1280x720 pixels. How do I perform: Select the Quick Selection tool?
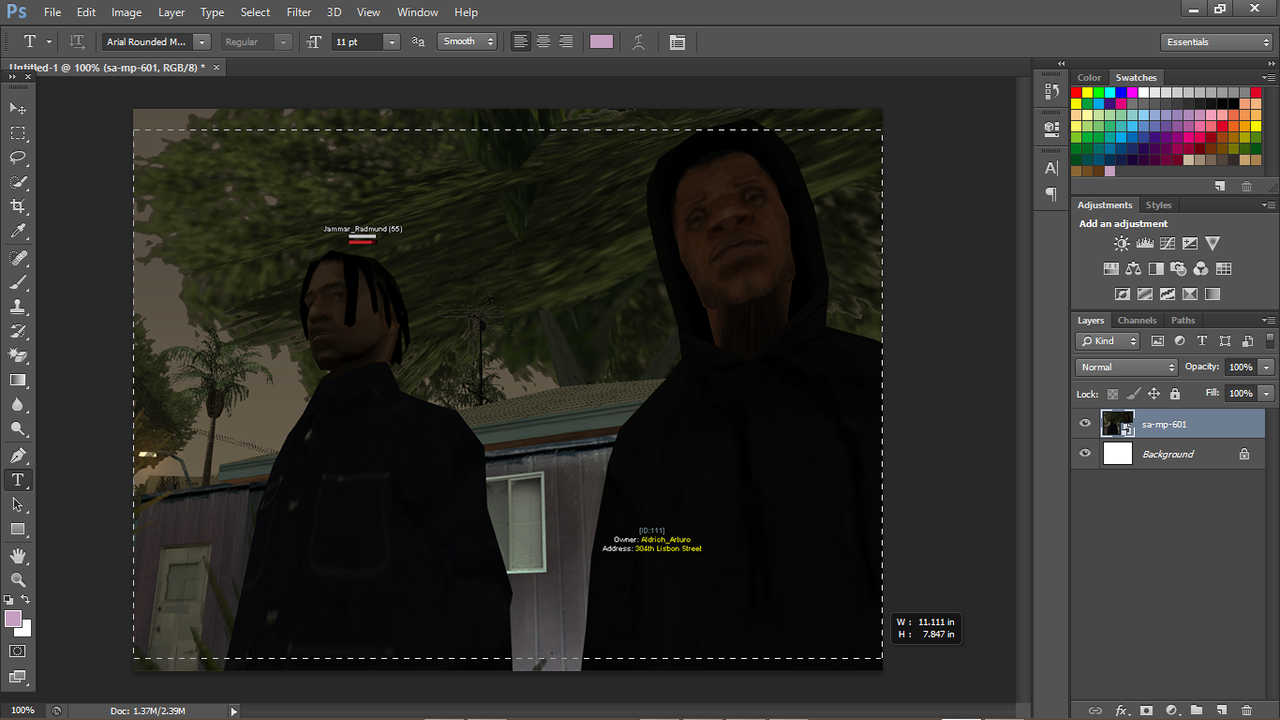point(18,183)
